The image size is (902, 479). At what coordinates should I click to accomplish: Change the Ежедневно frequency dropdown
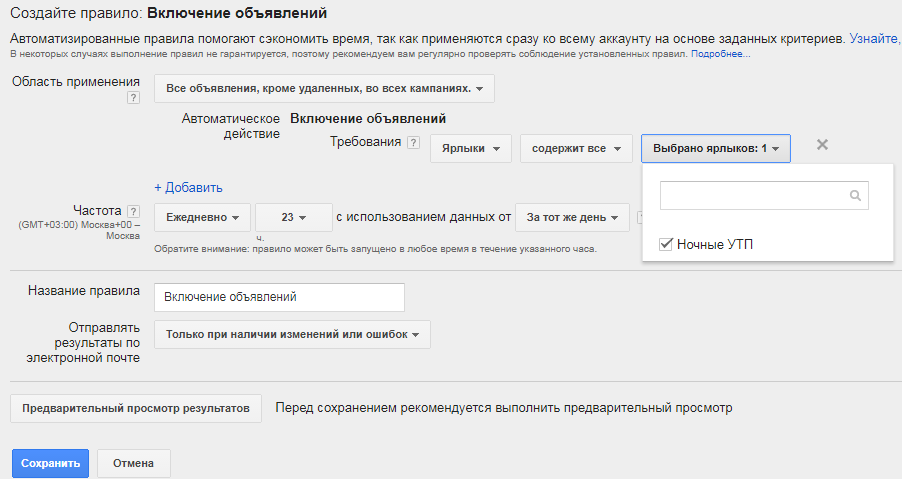coord(202,217)
